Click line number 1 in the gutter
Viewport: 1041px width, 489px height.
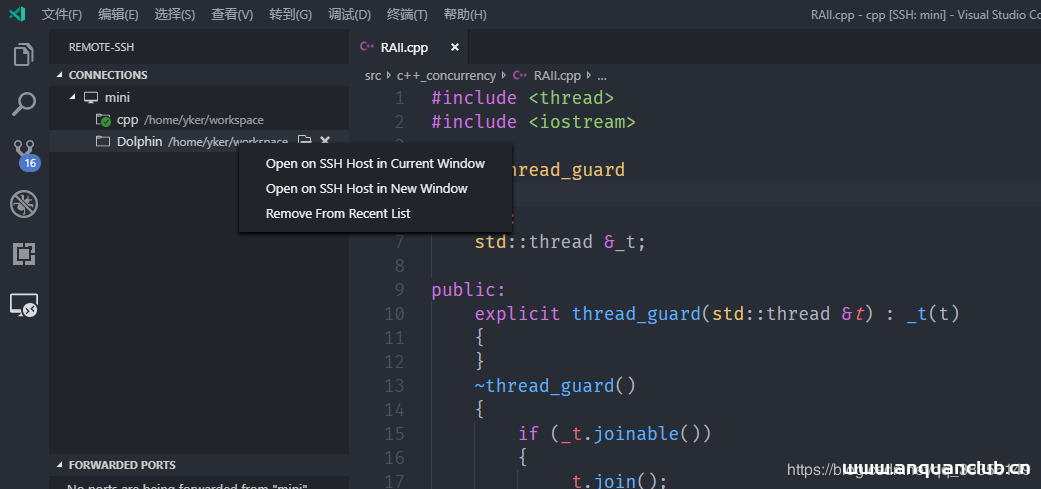click(399, 98)
